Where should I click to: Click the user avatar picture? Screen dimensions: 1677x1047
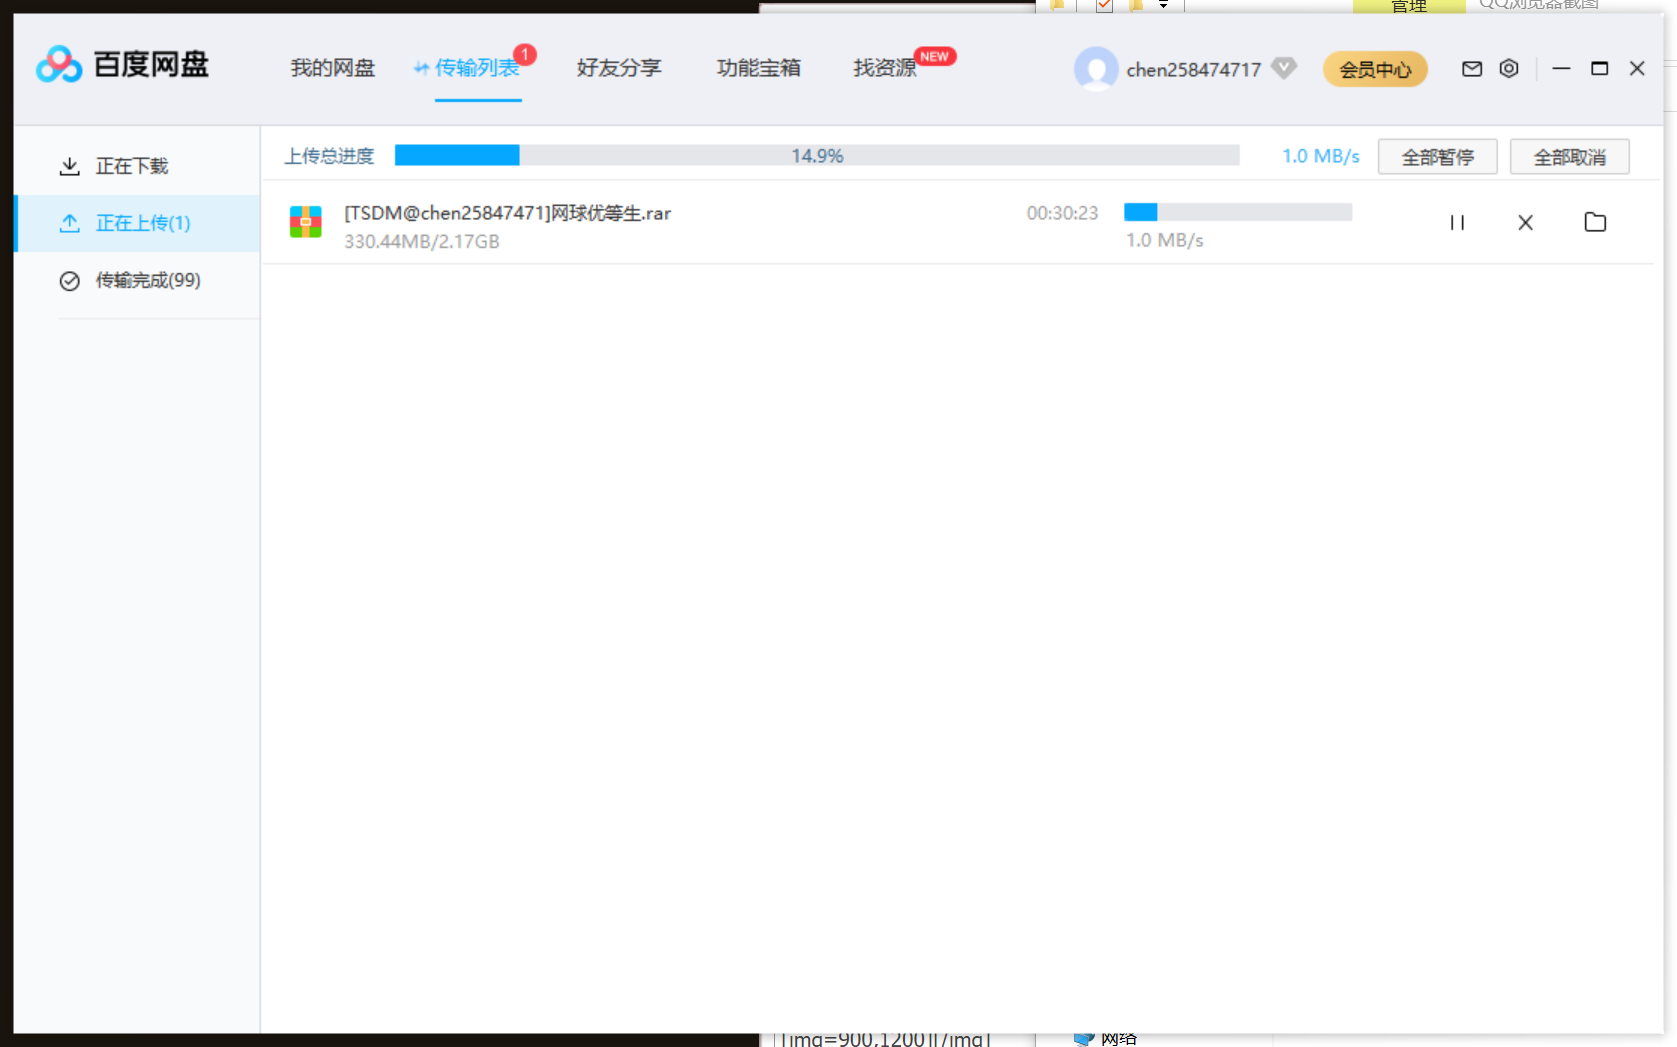tap(1095, 69)
